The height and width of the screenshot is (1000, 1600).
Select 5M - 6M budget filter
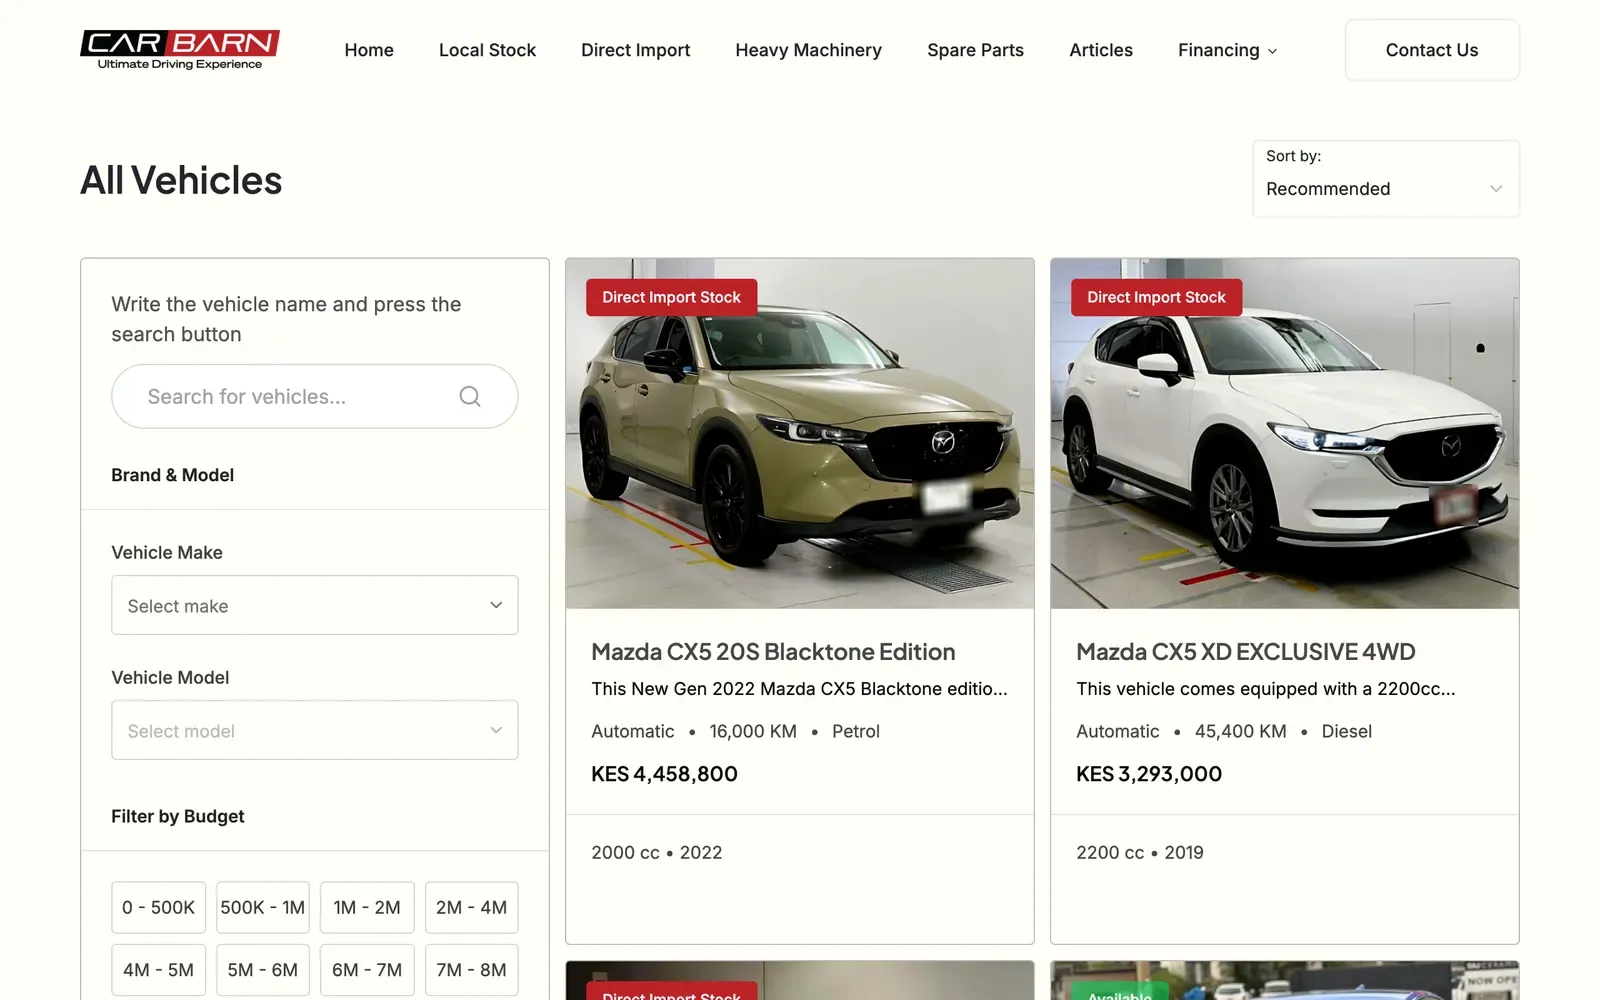click(x=263, y=970)
